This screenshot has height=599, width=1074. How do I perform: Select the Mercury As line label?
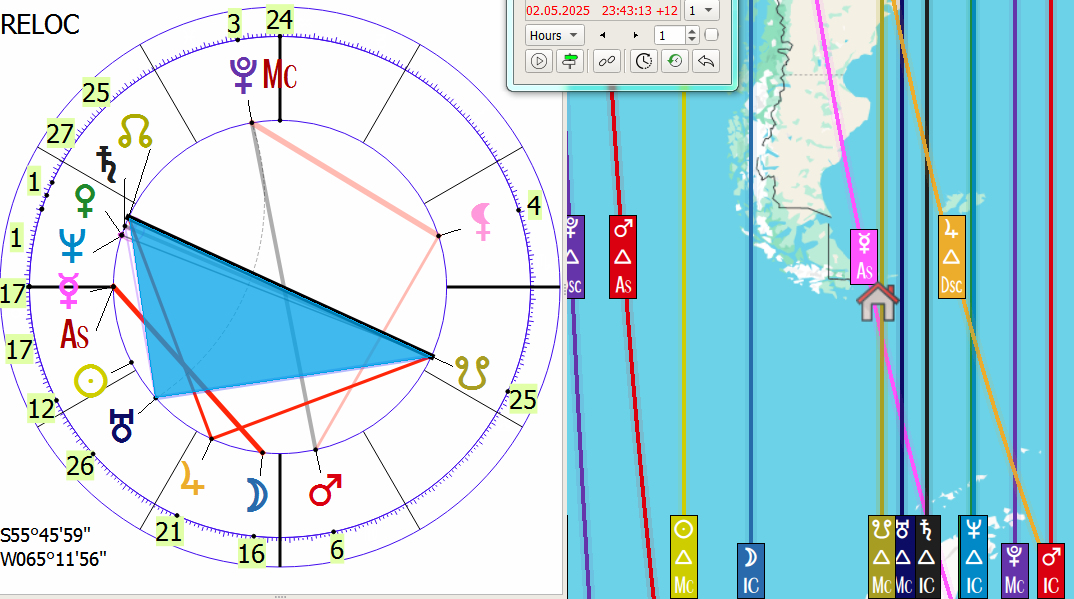(865, 257)
